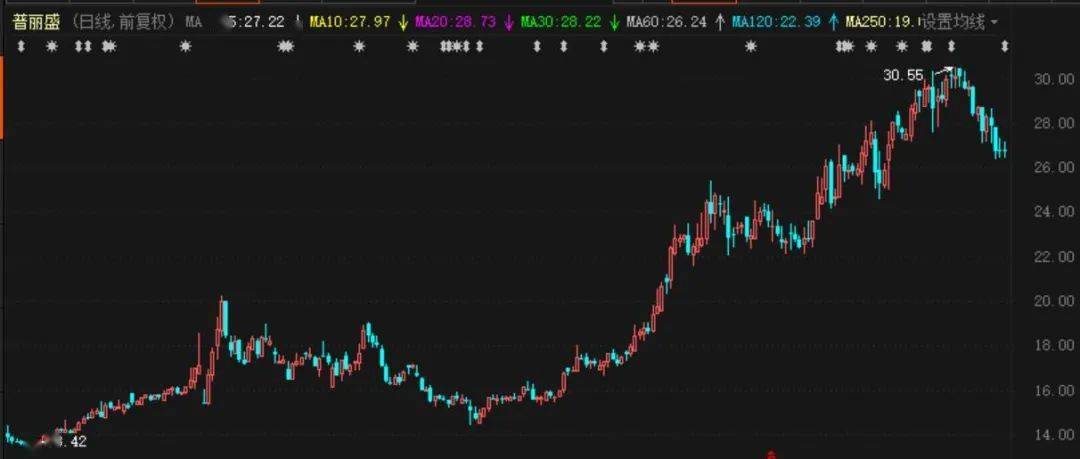Click the green down arrow beside MA30
The height and width of the screenshot is (459, 1080).
(x=614, y=23)
